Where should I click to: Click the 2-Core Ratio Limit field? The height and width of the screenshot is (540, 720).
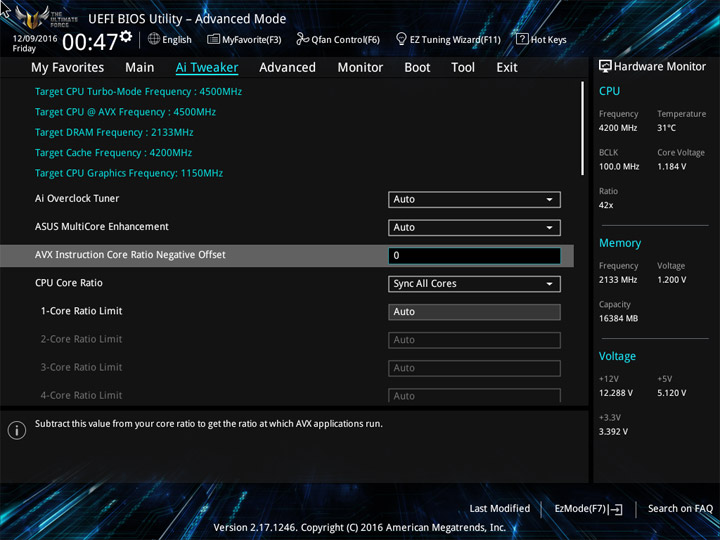click(x=474, y=340)
